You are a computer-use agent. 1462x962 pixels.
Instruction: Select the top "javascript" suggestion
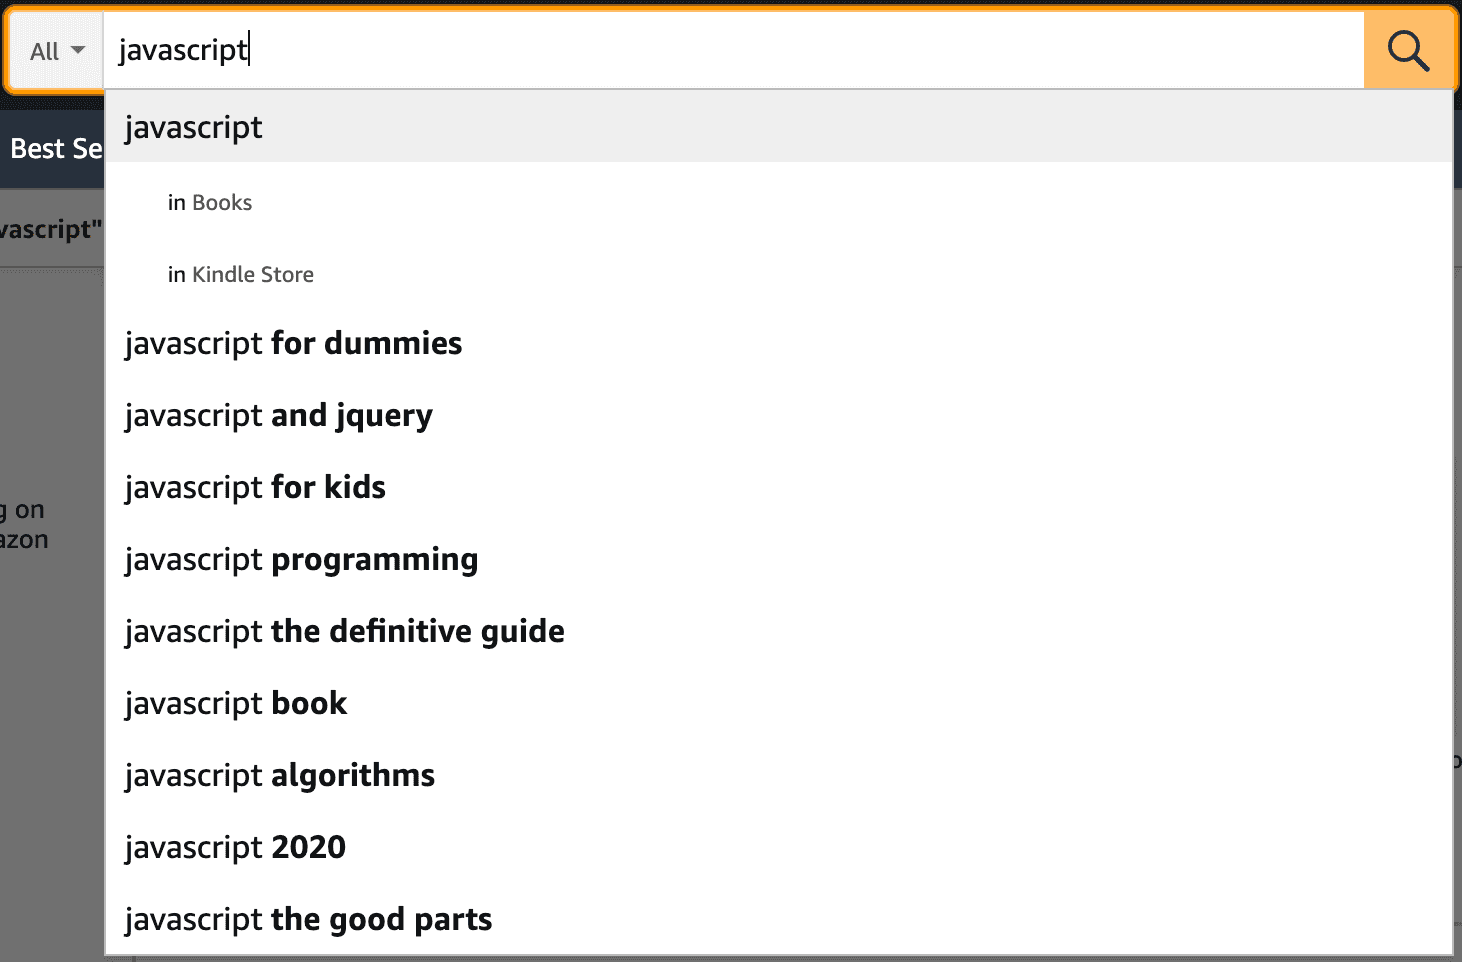pos(779,127)
